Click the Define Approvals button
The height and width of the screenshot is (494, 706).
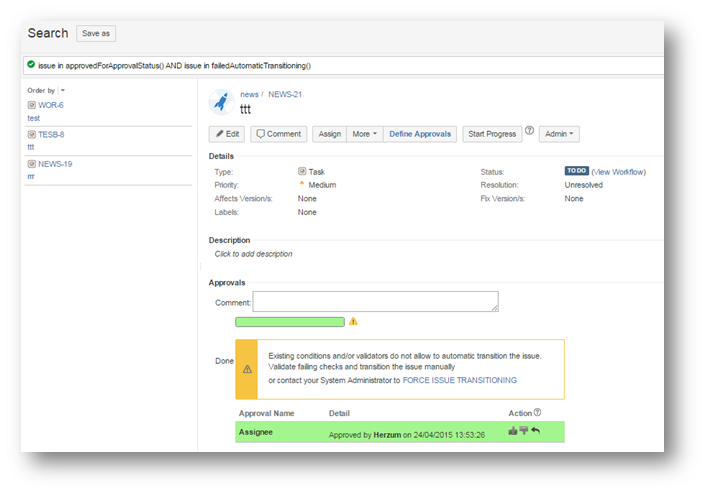pyautogui.click(x=420, y=134)
